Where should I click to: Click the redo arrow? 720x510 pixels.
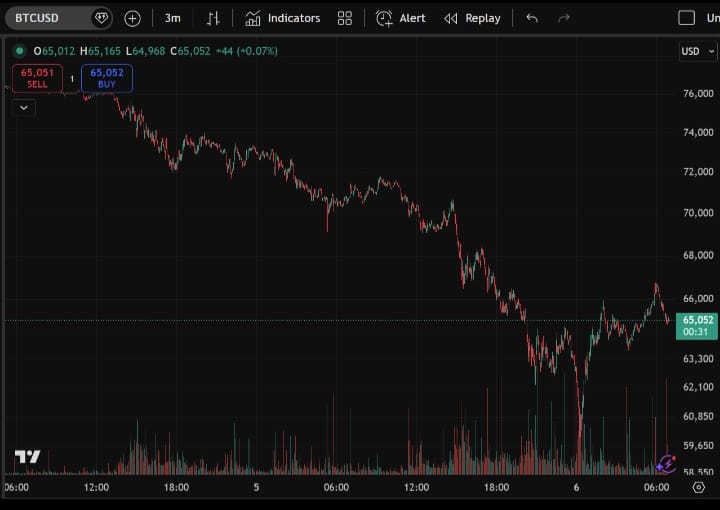[564, 18]
